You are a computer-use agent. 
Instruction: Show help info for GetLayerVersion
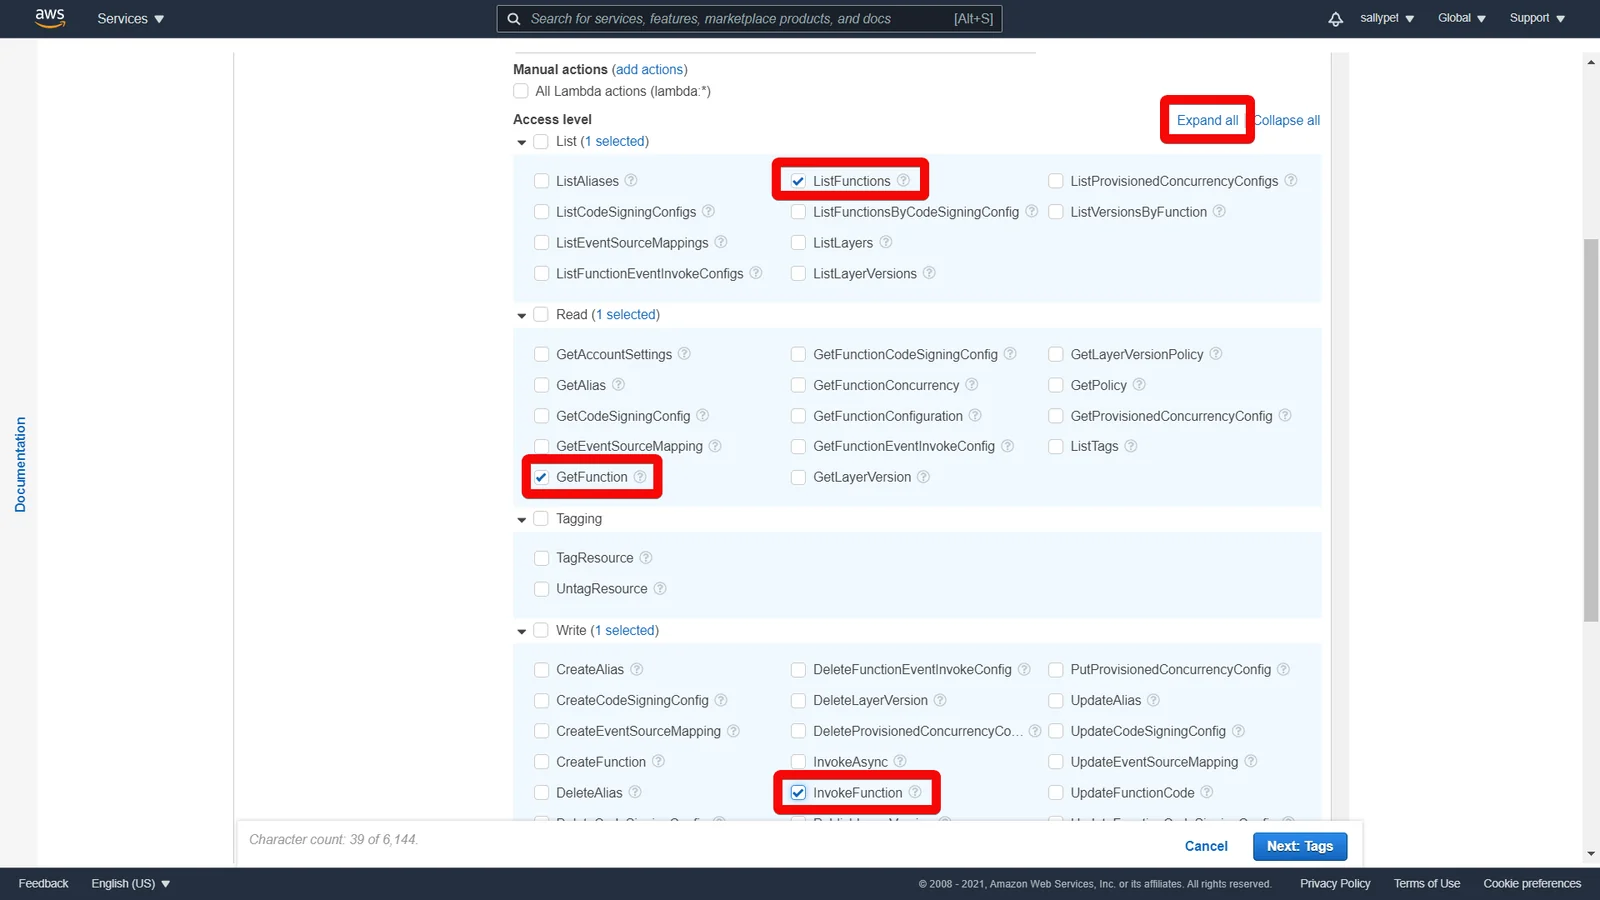coord(924,477)
